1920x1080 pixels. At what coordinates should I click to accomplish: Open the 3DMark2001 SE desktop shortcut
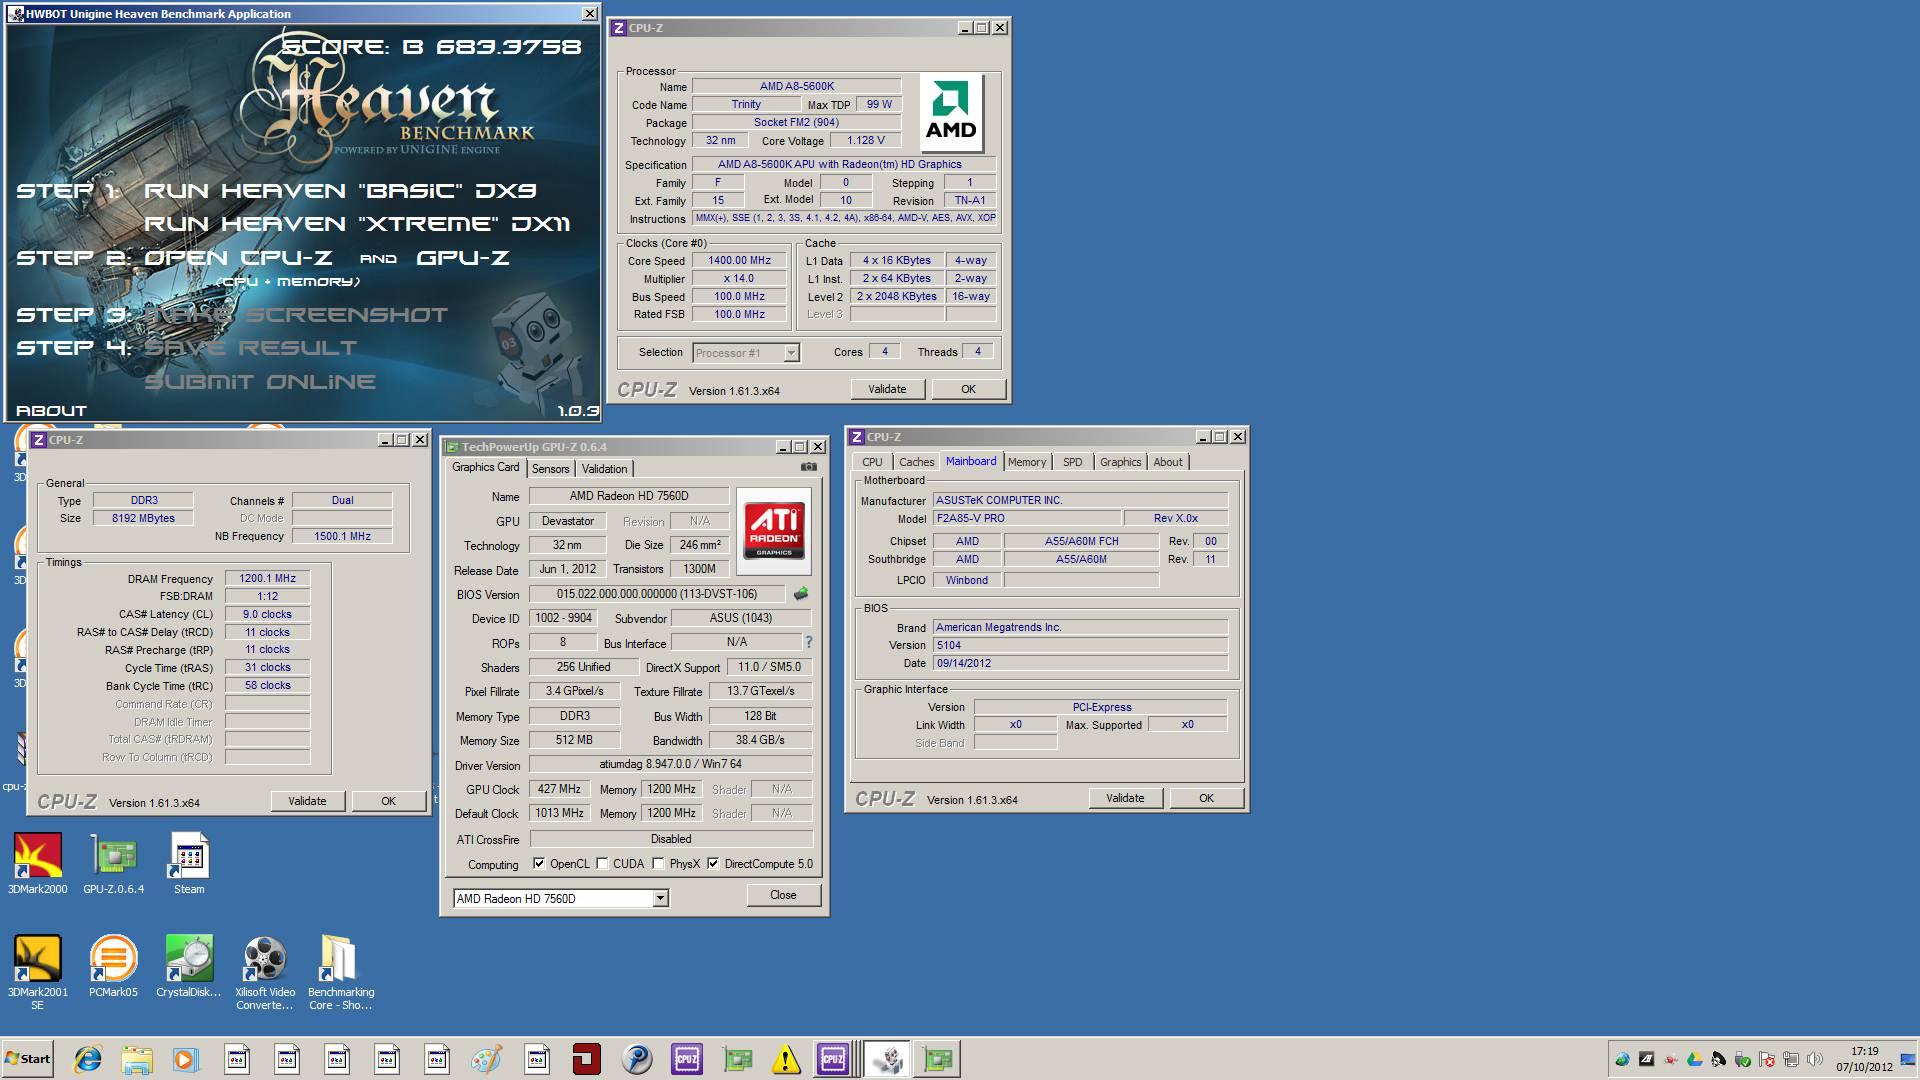click(38, 973)
